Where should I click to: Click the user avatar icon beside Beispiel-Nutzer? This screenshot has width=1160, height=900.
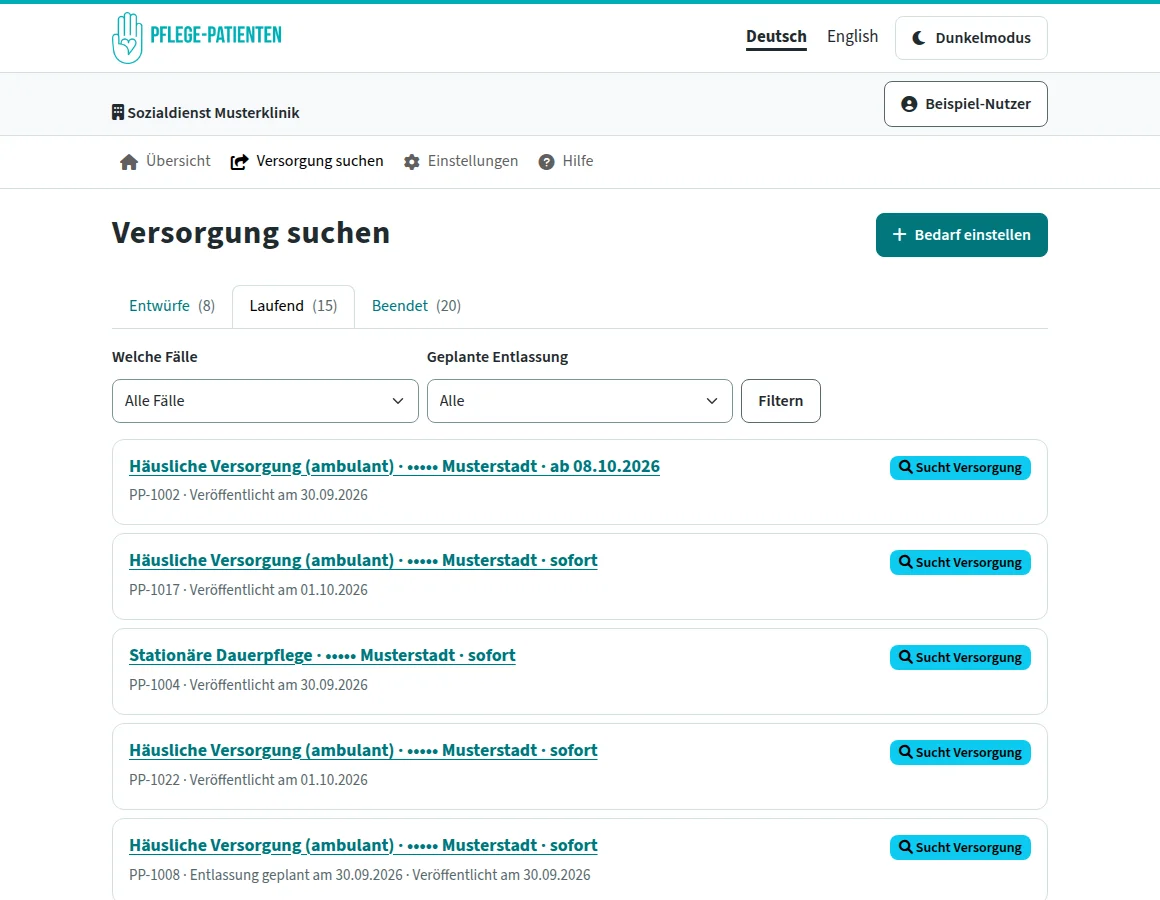pos(909,104)
